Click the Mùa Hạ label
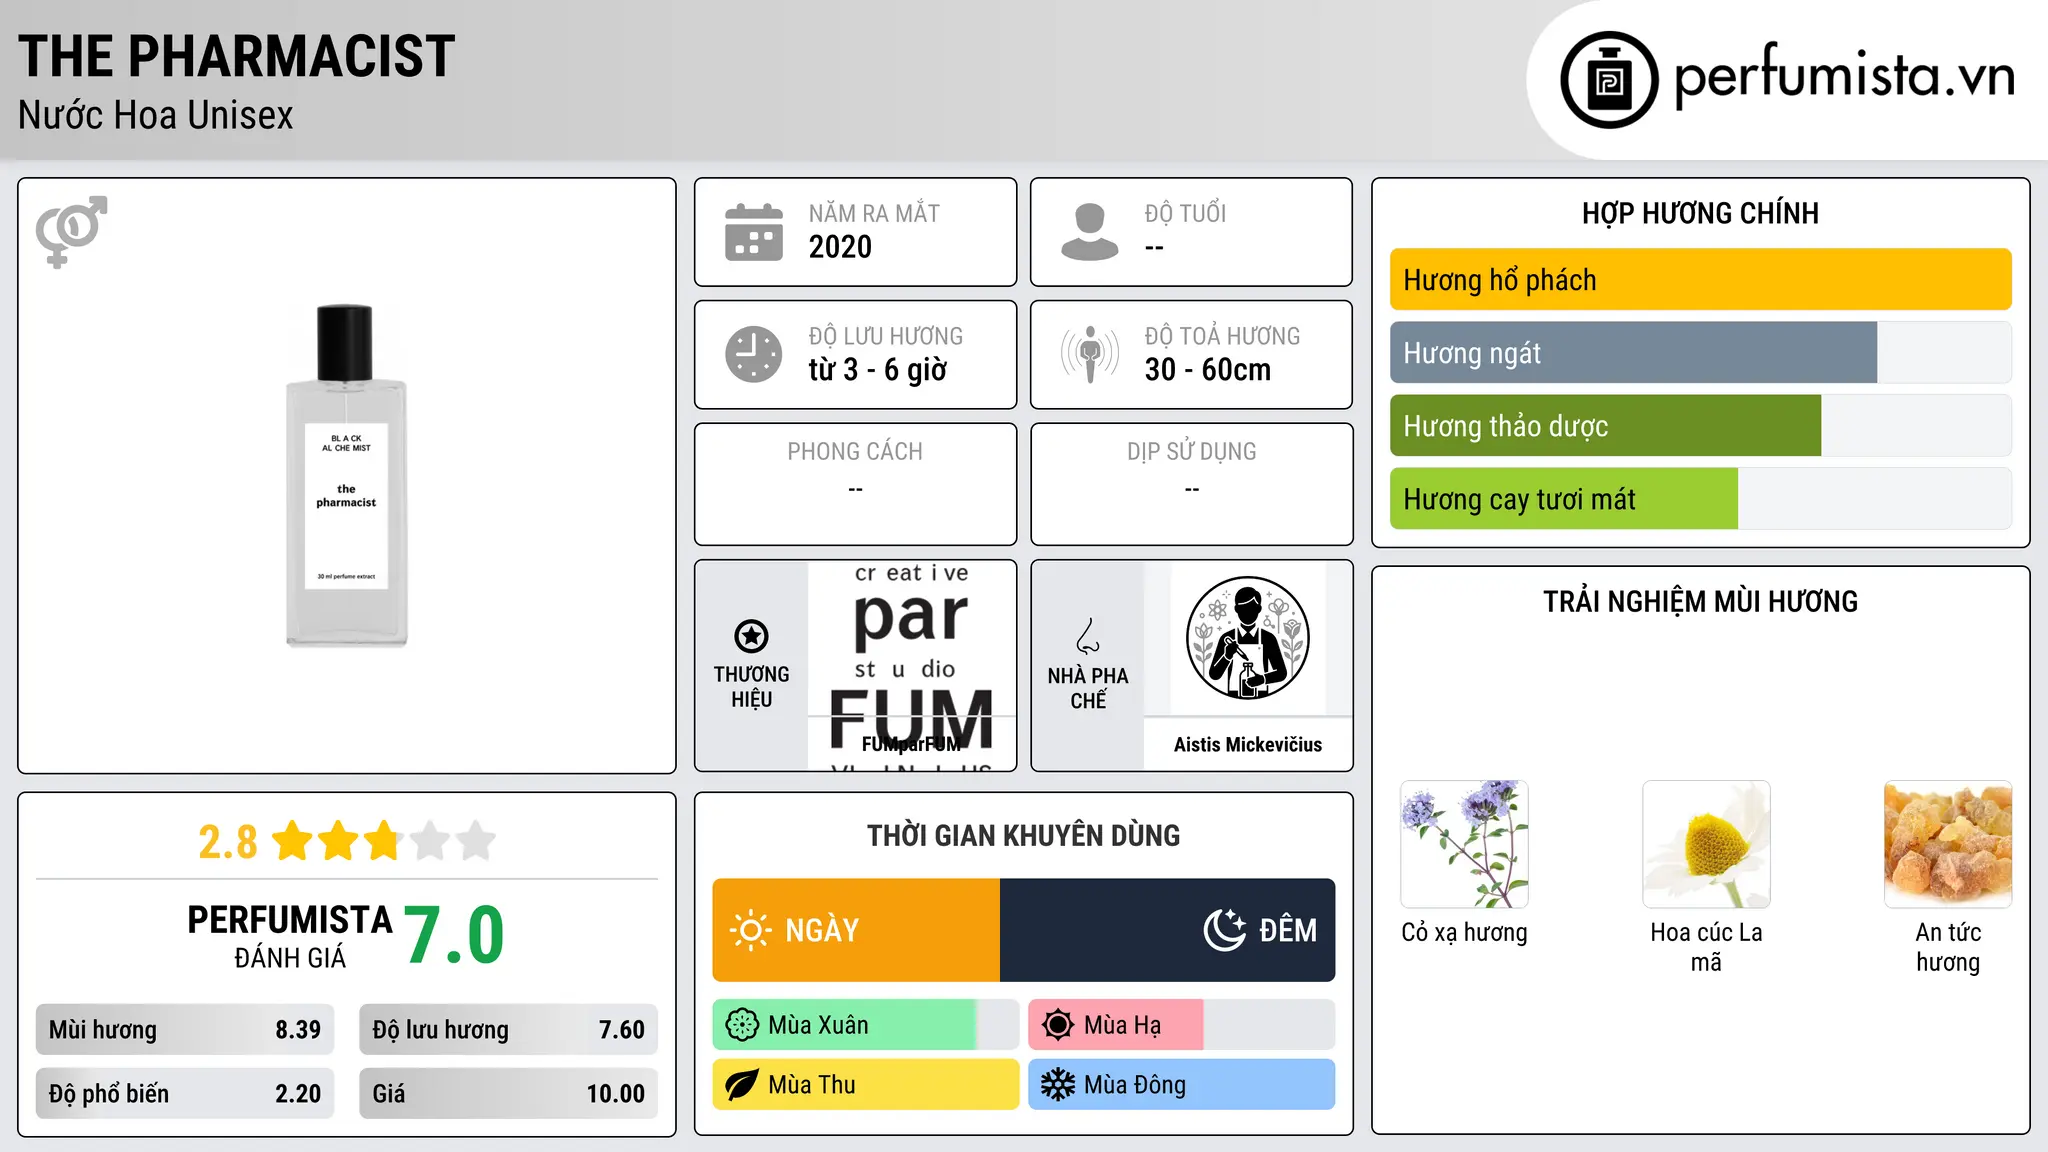The width and height of the screenshot is (2048, 1152). click(x=1122, y=1026)
